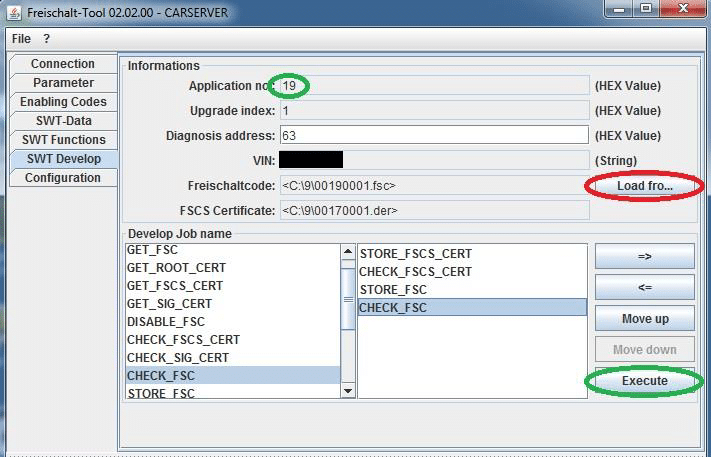The image size is (715, 457).
Task: Select the SWT-Data tab
Action: (63, 121)
